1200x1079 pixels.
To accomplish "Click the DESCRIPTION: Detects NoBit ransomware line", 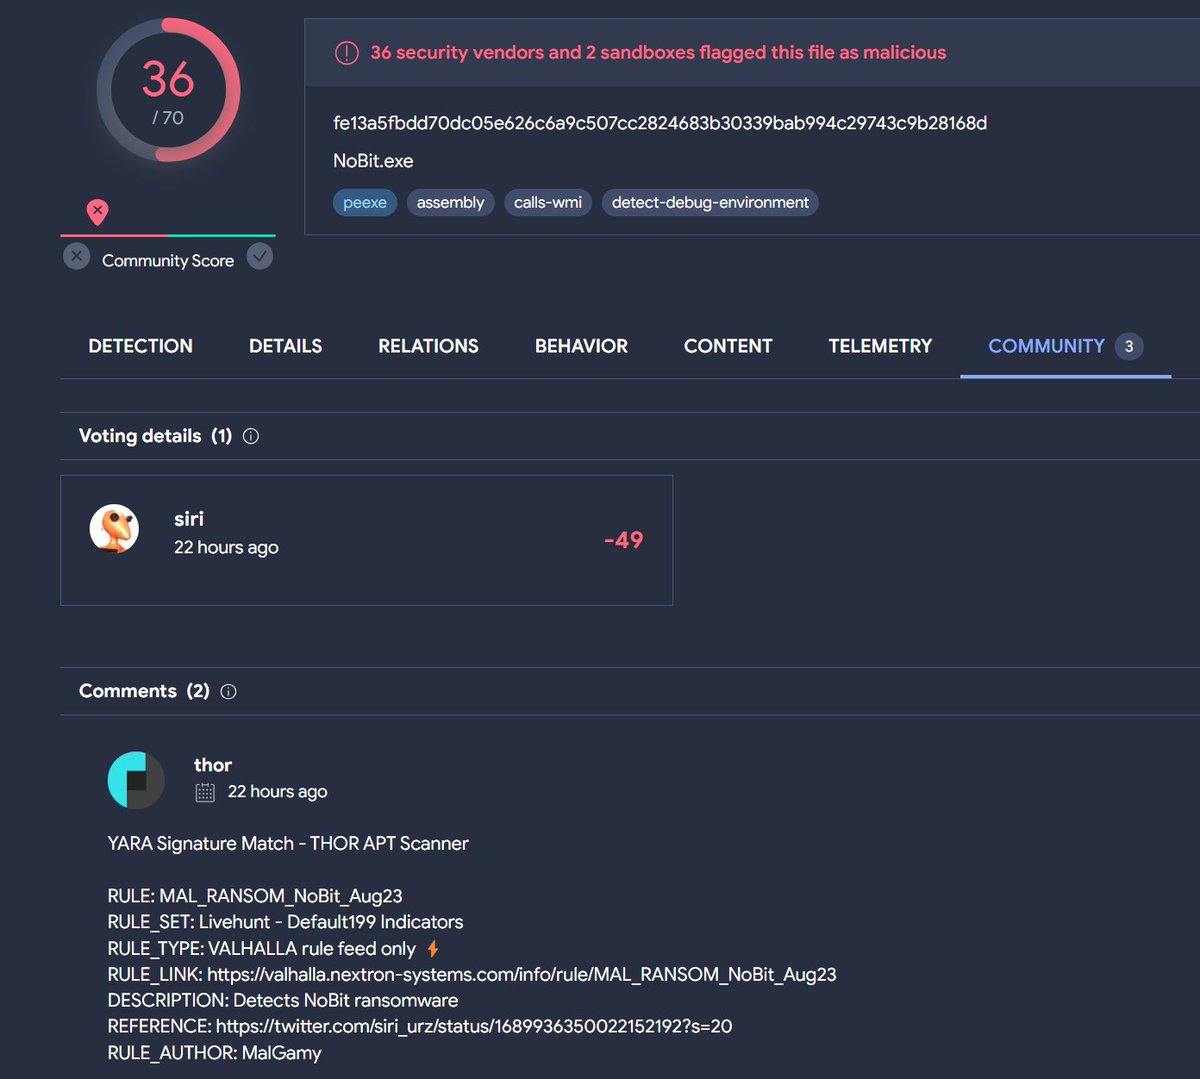I will (283, 1000).
